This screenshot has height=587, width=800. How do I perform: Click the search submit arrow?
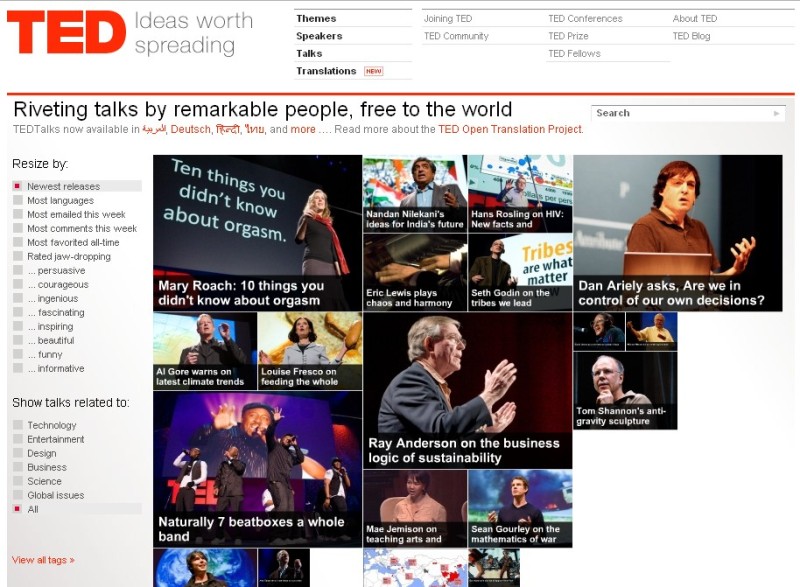click(x=777, y=113)
